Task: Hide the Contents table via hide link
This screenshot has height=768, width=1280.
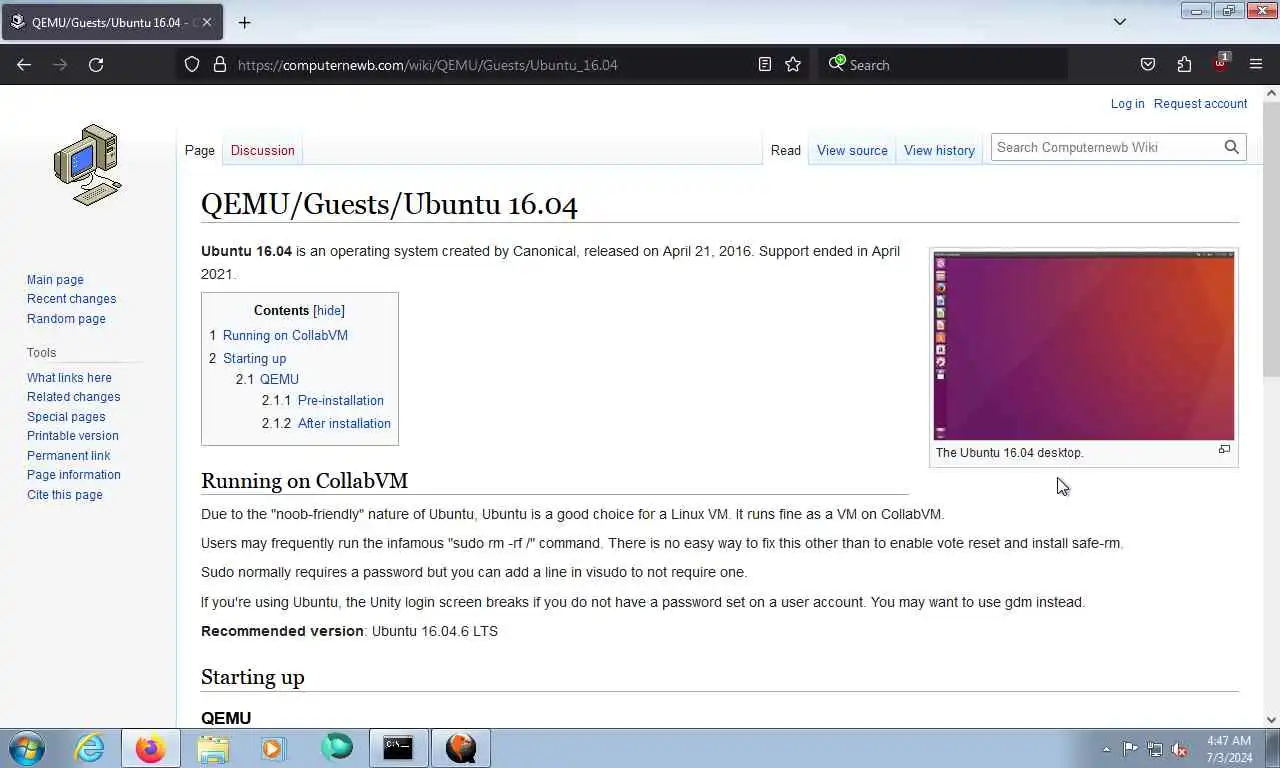Action: (329, 310)
